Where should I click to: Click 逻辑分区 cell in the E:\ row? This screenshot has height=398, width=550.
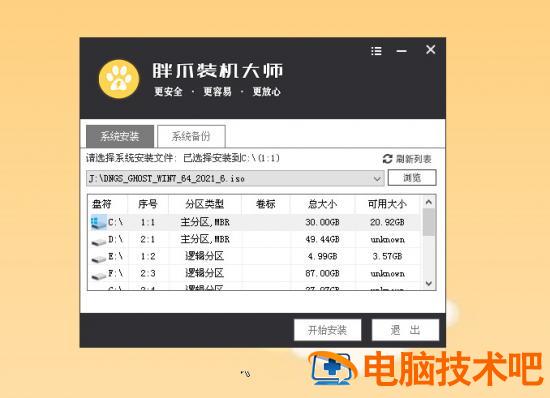tap(204, 256)
